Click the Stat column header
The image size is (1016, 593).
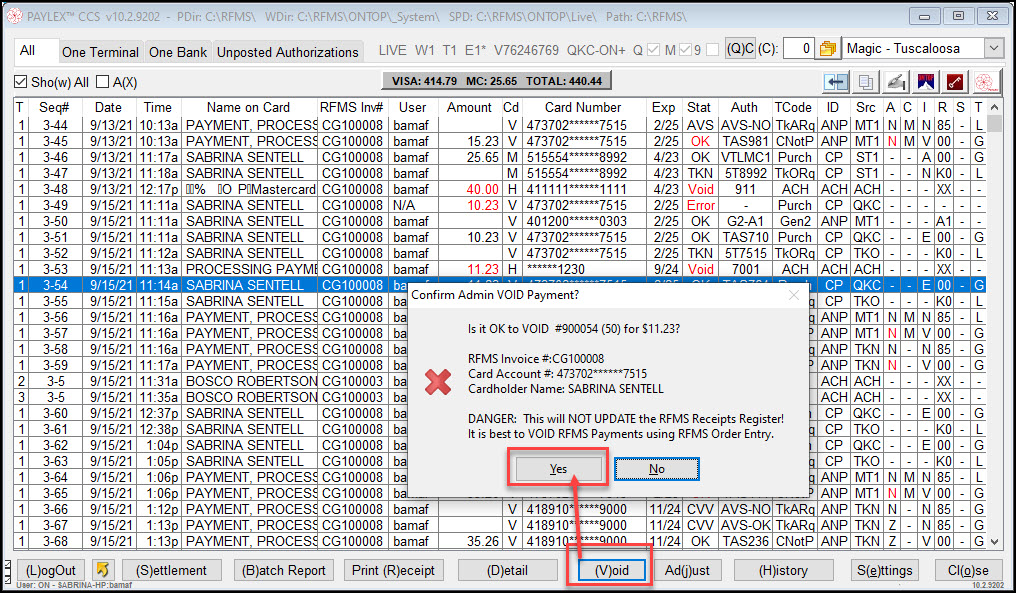698,108
